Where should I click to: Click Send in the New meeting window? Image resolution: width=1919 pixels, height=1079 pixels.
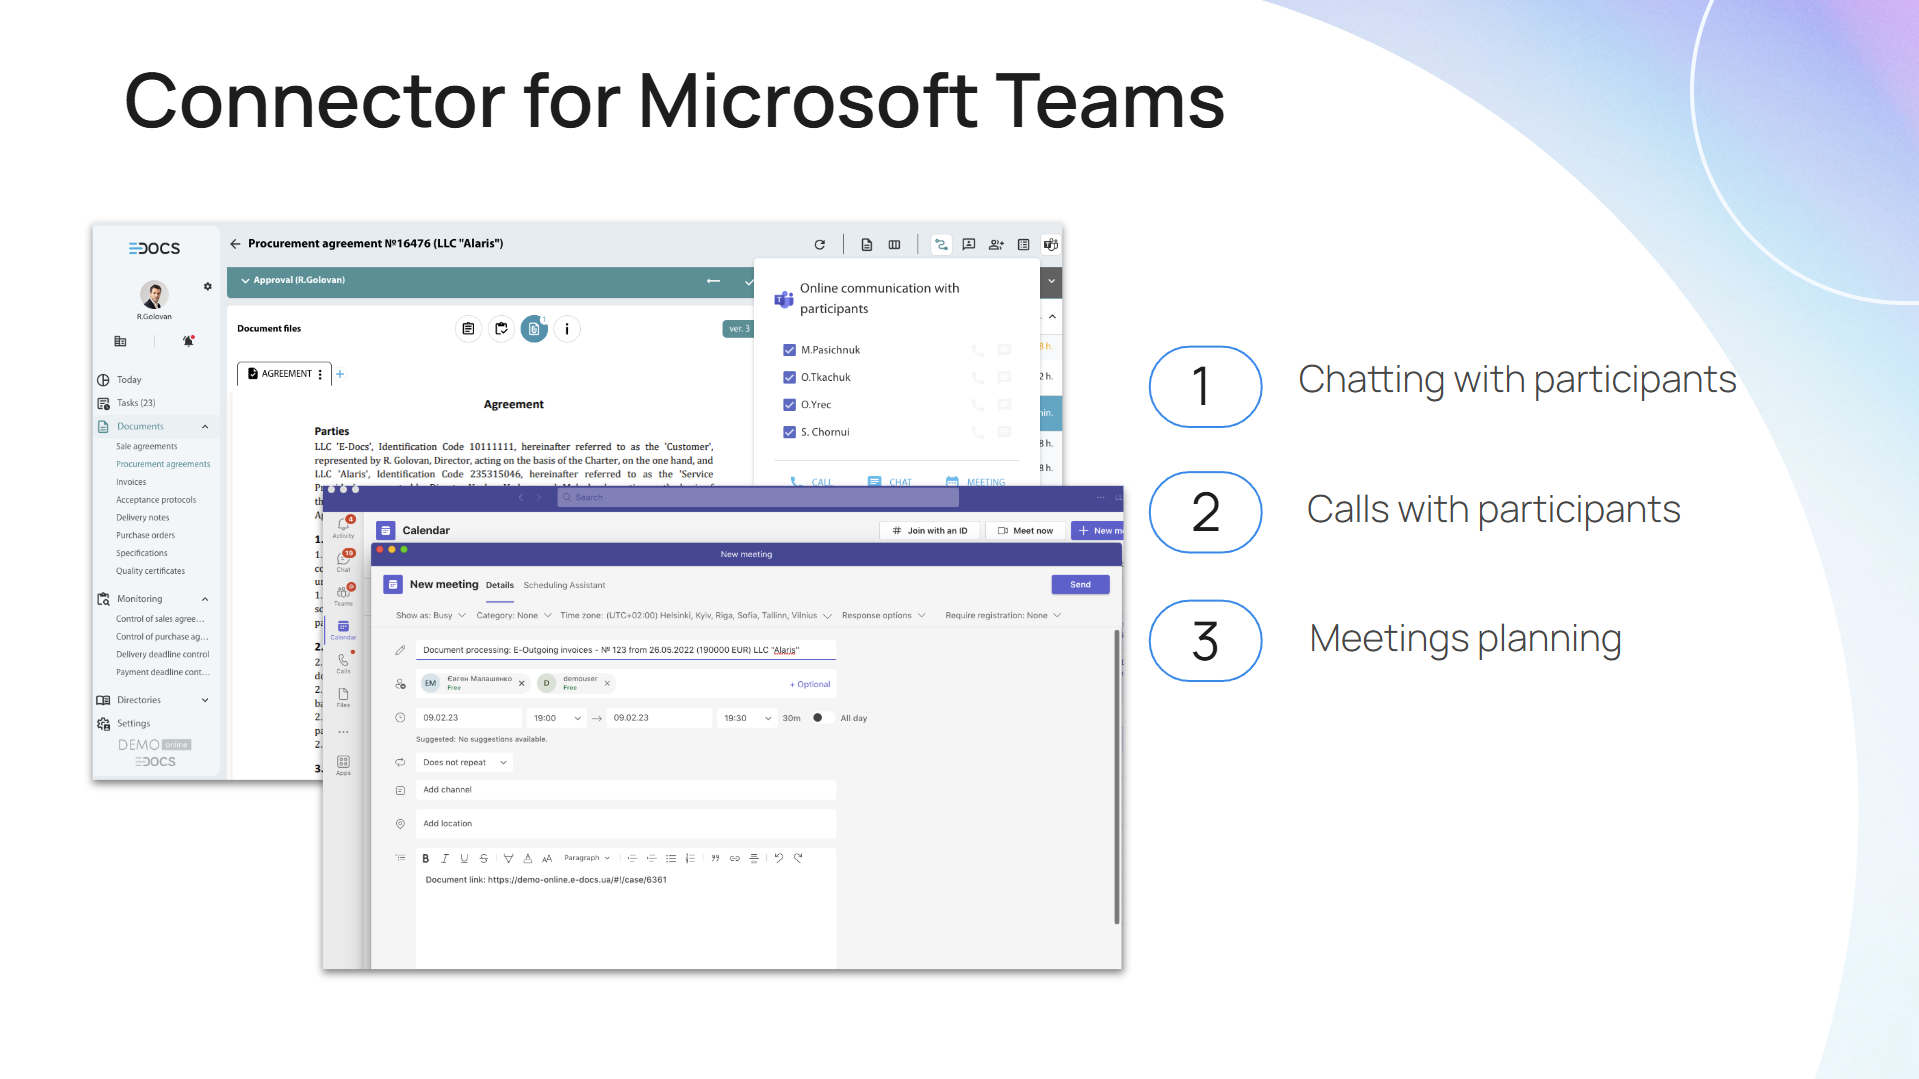tap(1080, 585)
